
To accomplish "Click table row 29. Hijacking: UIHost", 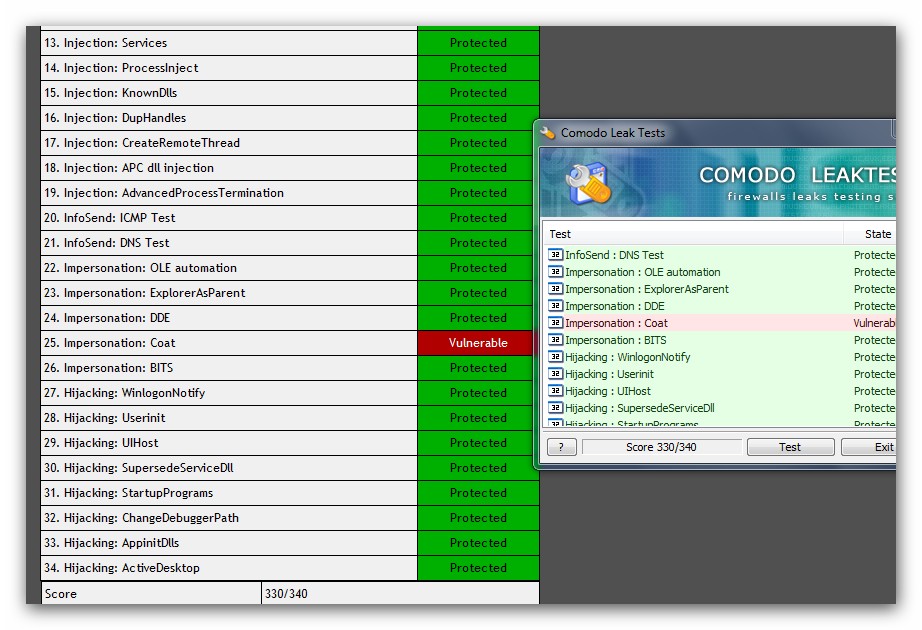I will (x=290, y=443).
